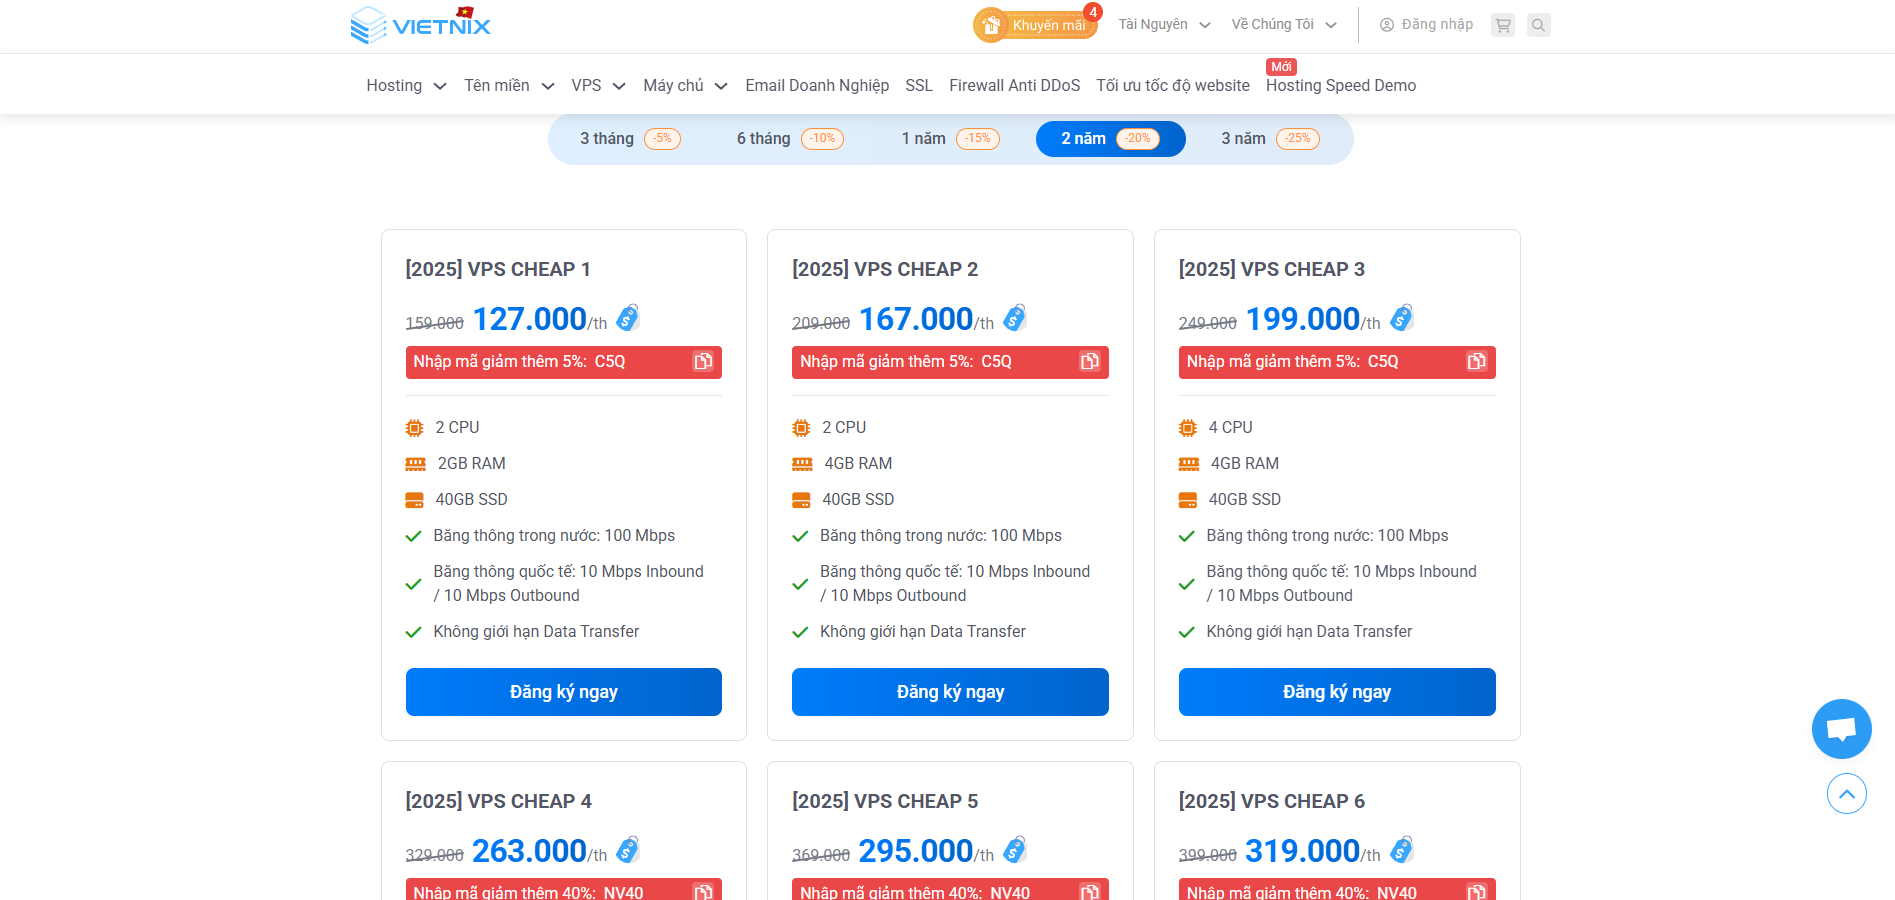Open the Firewall Anti DDoS menu item

pos(1014,86)
